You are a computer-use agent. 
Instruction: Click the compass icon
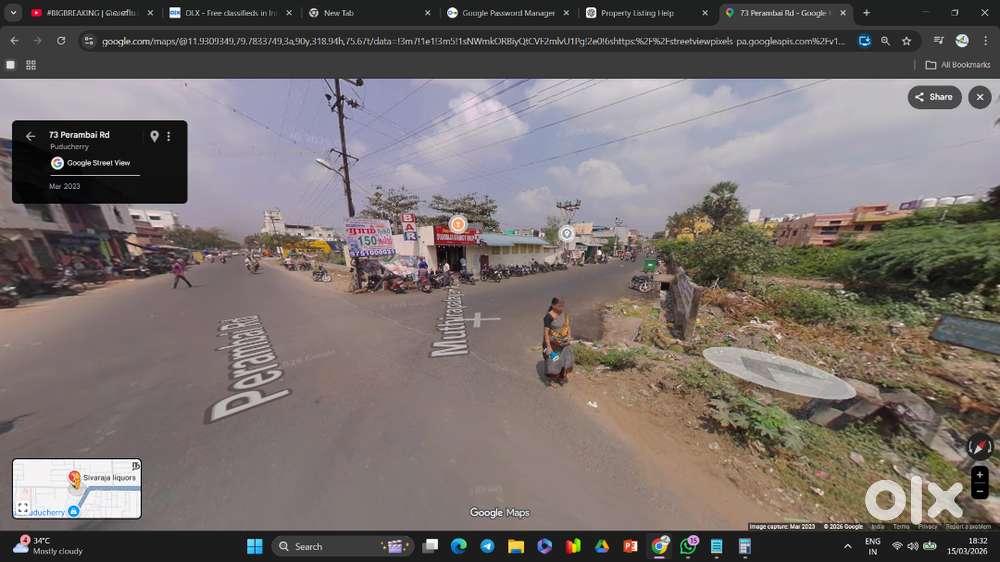(x=980, y=447)
